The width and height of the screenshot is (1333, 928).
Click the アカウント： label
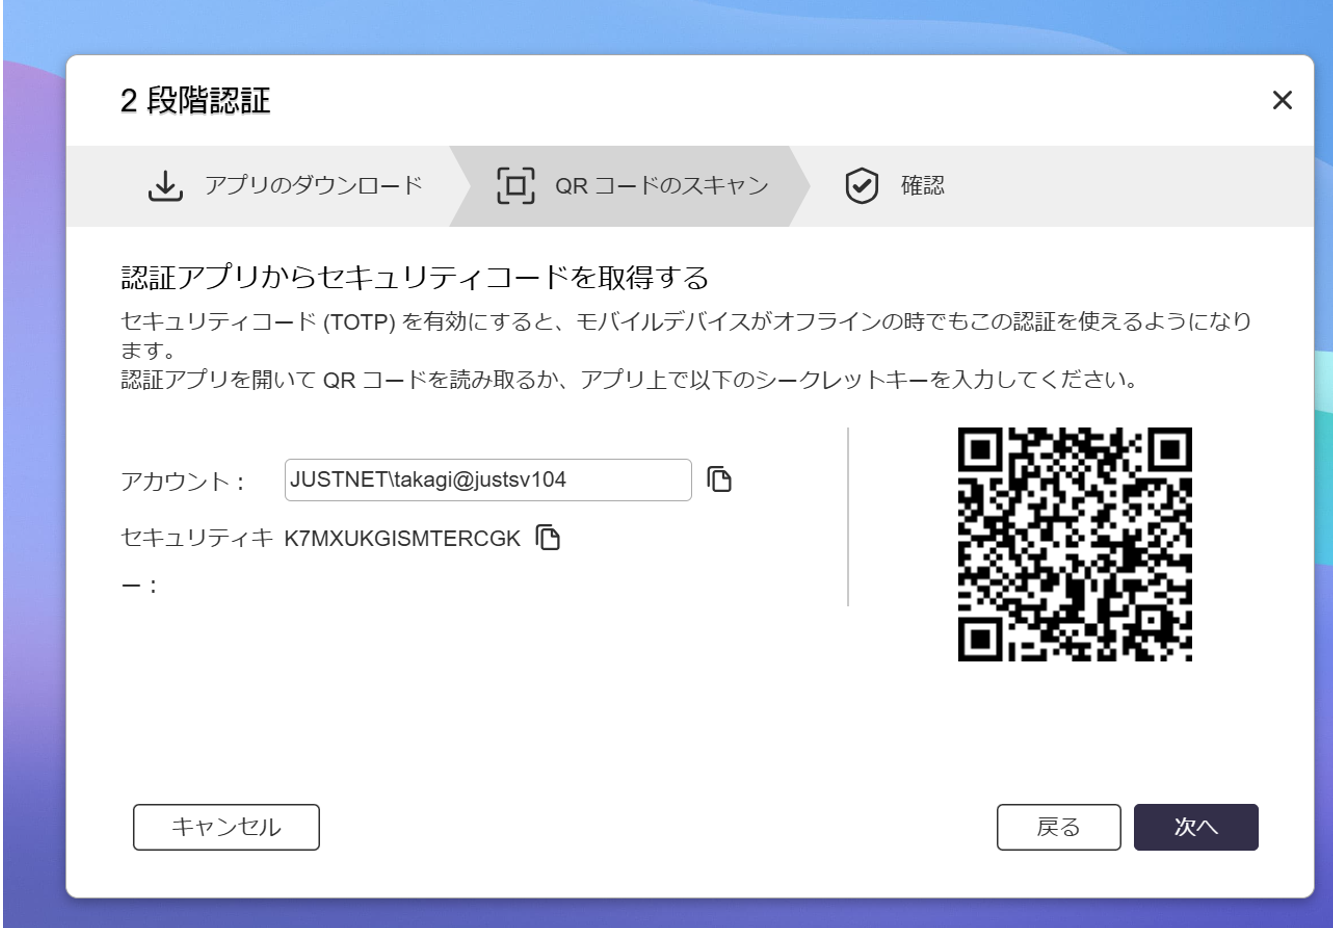pyautogui.click(x=183, y=481)
